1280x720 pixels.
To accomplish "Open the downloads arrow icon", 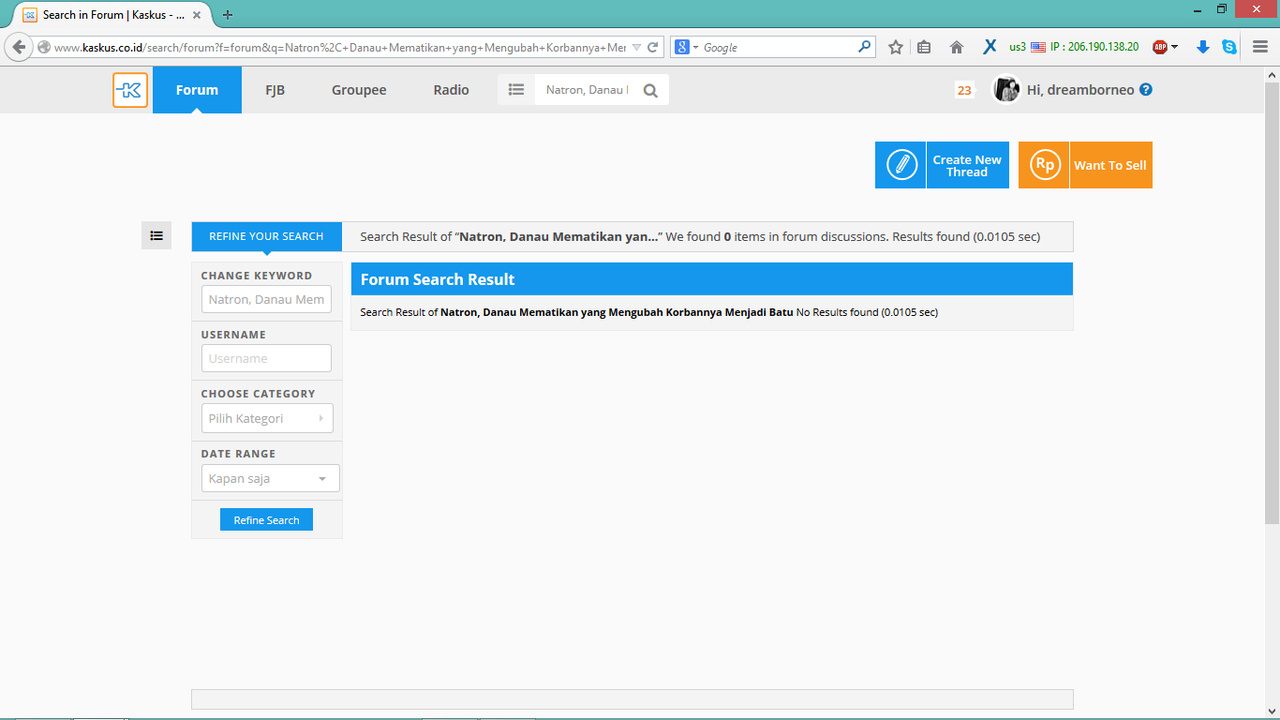I will point(1203,47).
